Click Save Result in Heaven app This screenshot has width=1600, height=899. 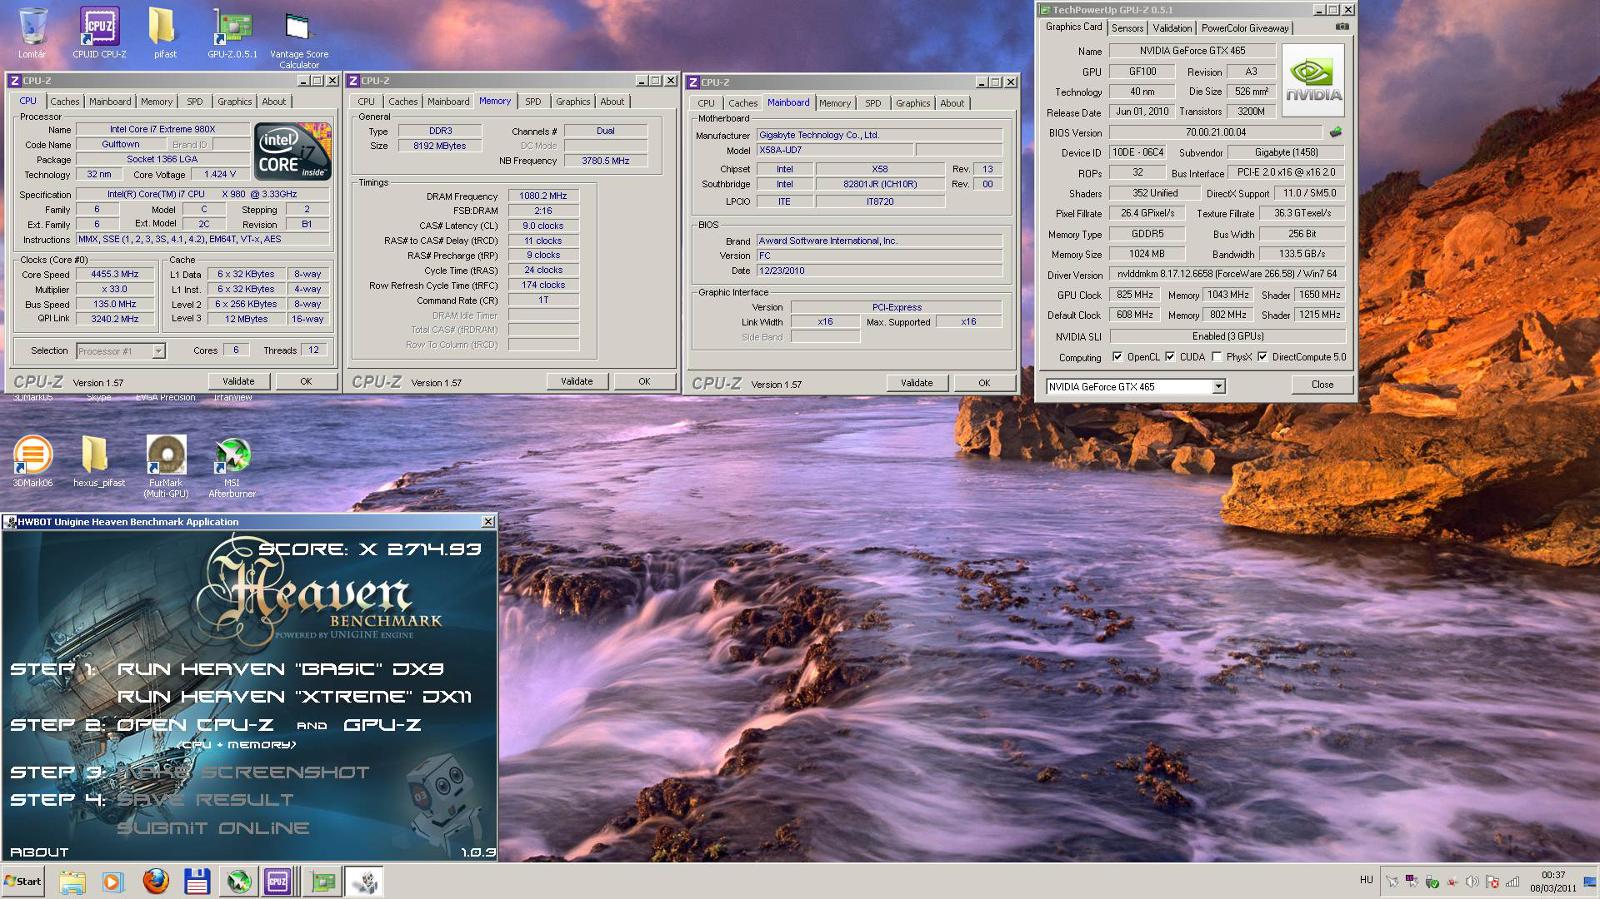205,800
